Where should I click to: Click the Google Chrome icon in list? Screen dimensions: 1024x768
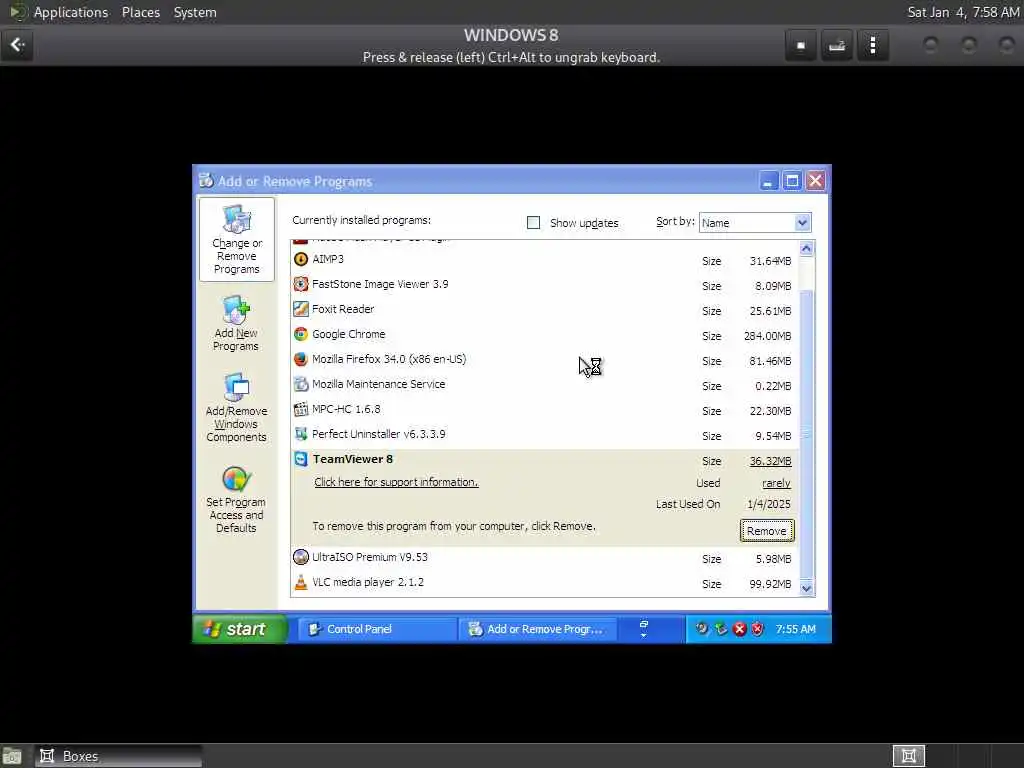[300, 334]
